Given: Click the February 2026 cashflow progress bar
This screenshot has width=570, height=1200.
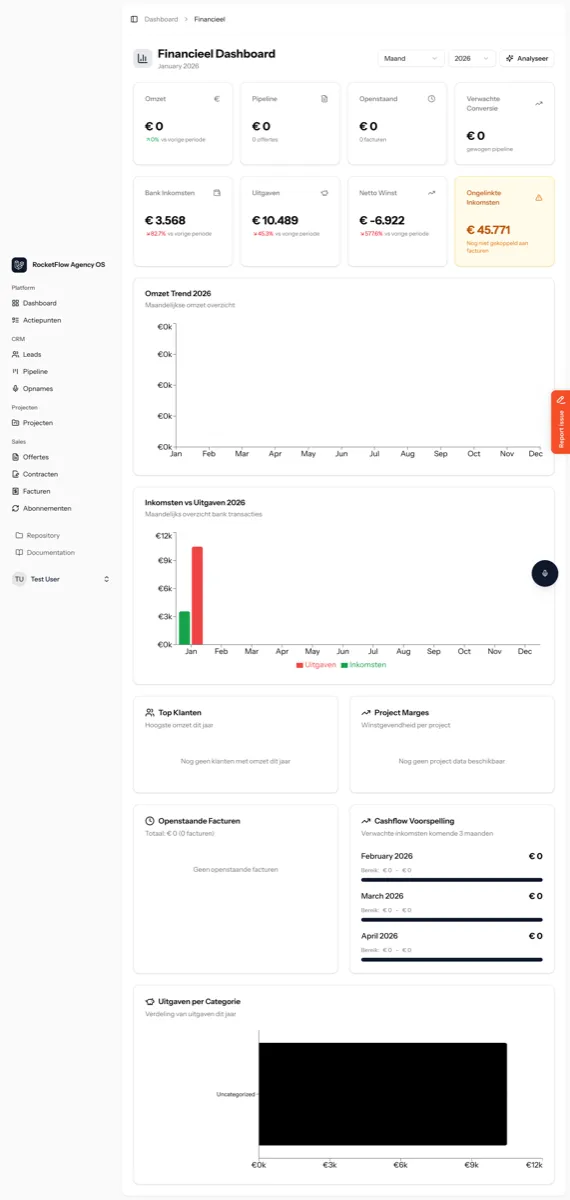Looking at the screenshot, I should 452,880.
